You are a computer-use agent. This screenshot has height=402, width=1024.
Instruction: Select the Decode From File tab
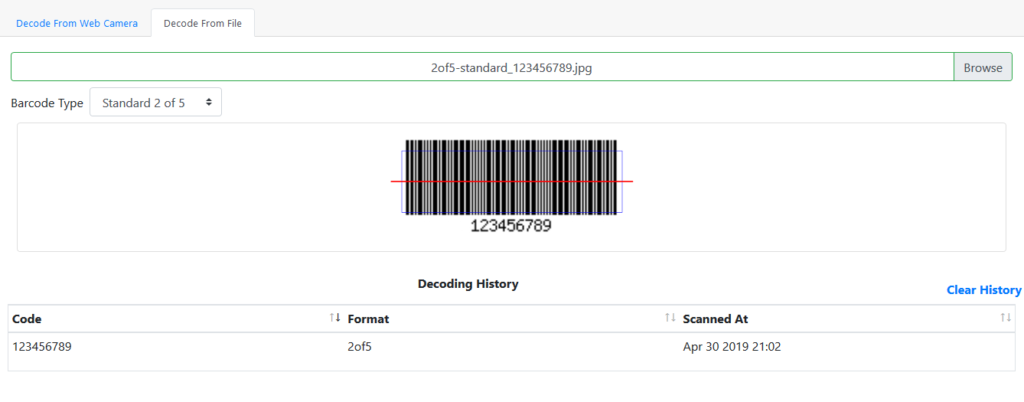click(x=202, y=23)
